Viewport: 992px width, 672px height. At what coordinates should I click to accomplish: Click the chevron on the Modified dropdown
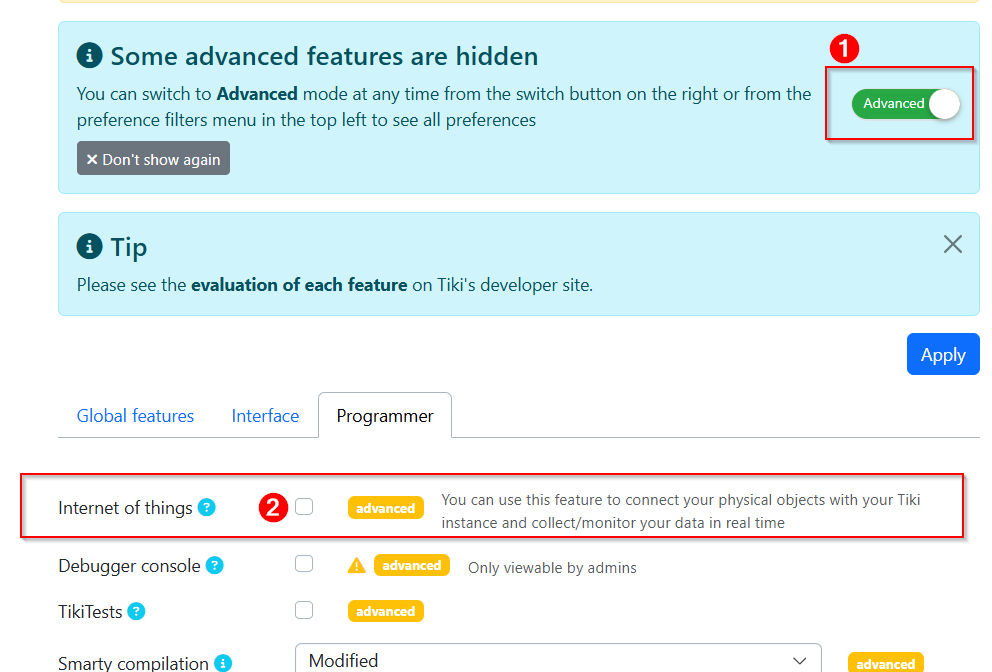click(800, 661)
